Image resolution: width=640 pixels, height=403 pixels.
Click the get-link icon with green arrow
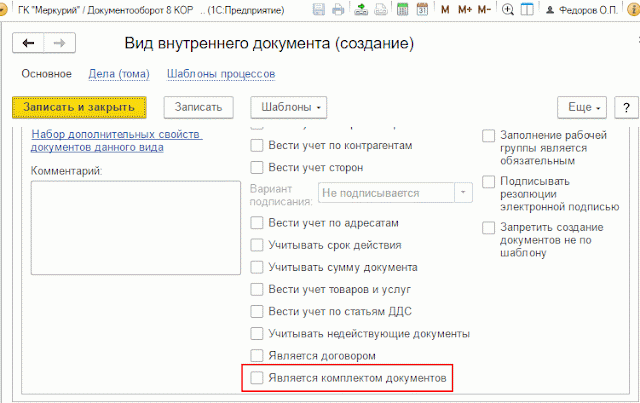(361, 9)
